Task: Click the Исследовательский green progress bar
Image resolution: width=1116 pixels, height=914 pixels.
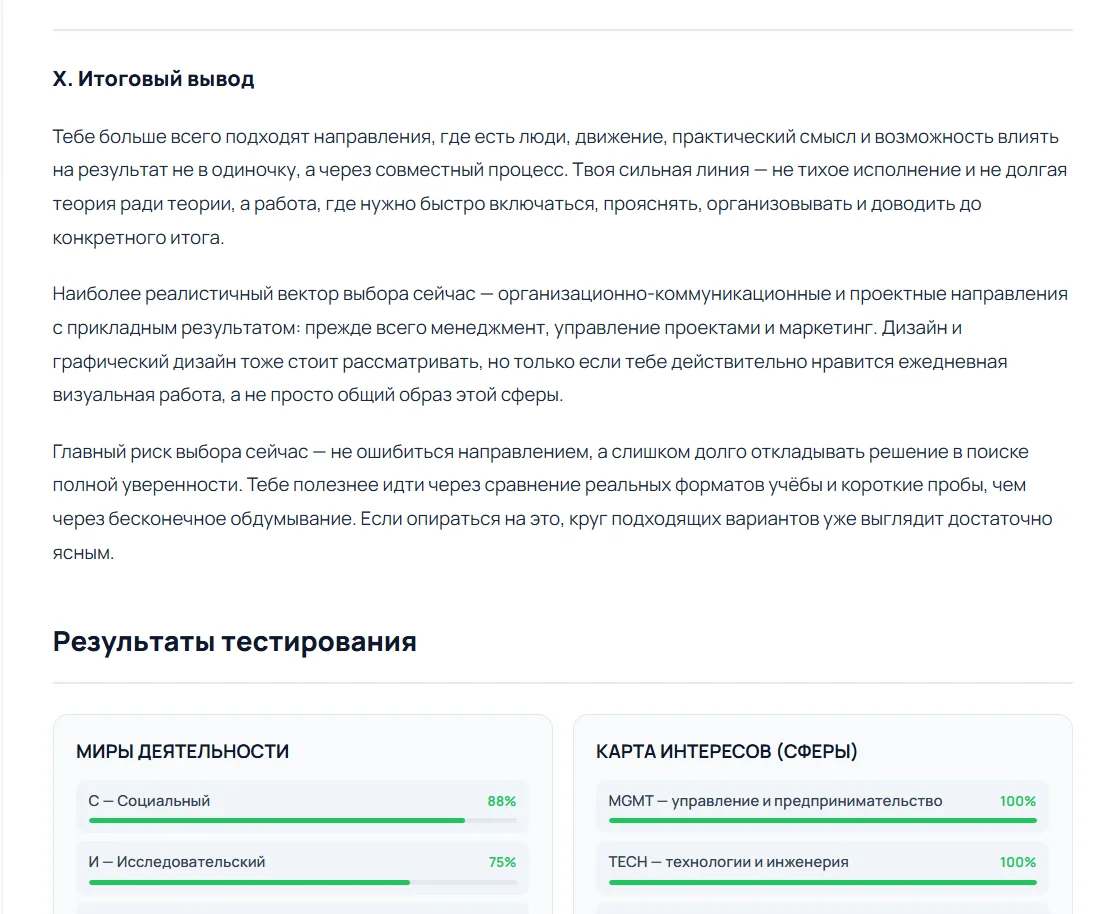Action: point(302,882)
